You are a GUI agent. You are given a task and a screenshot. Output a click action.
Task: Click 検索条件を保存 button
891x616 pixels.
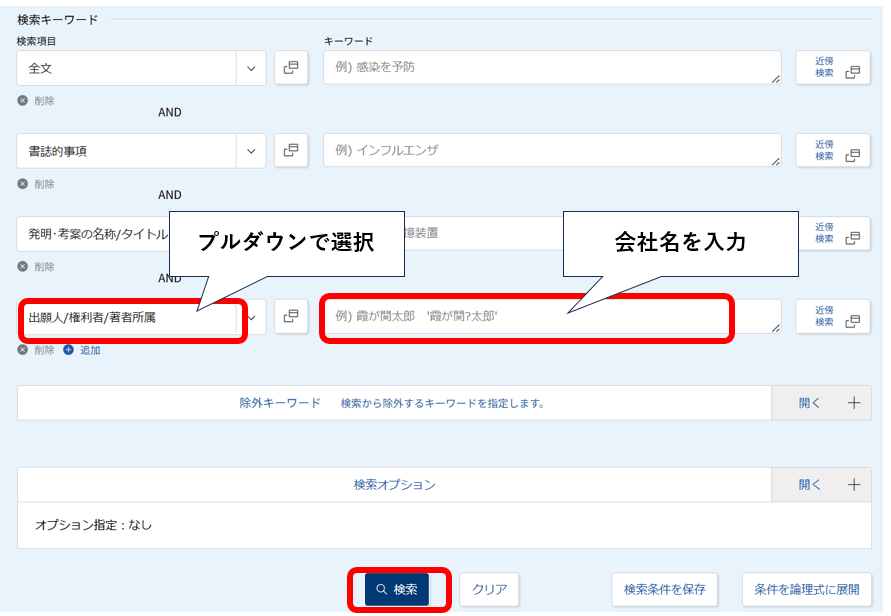[664, 590]
